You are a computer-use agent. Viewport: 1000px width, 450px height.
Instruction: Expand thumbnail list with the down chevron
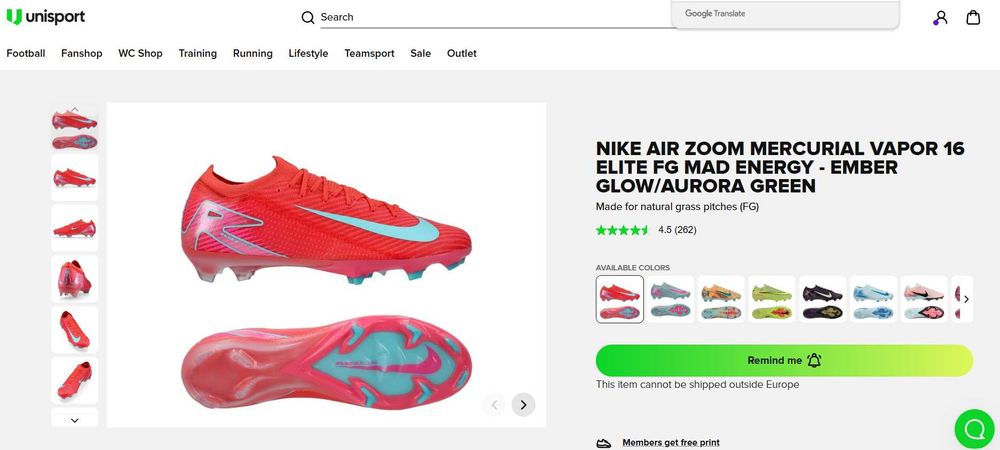coord(75,420)
